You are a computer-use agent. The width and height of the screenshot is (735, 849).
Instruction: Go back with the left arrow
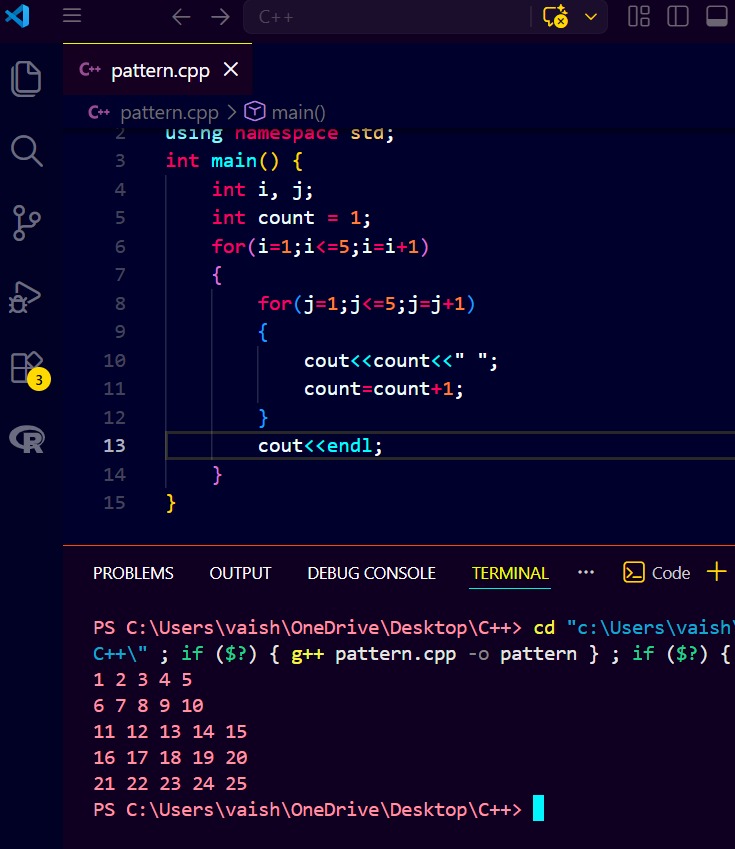point(181,17)
